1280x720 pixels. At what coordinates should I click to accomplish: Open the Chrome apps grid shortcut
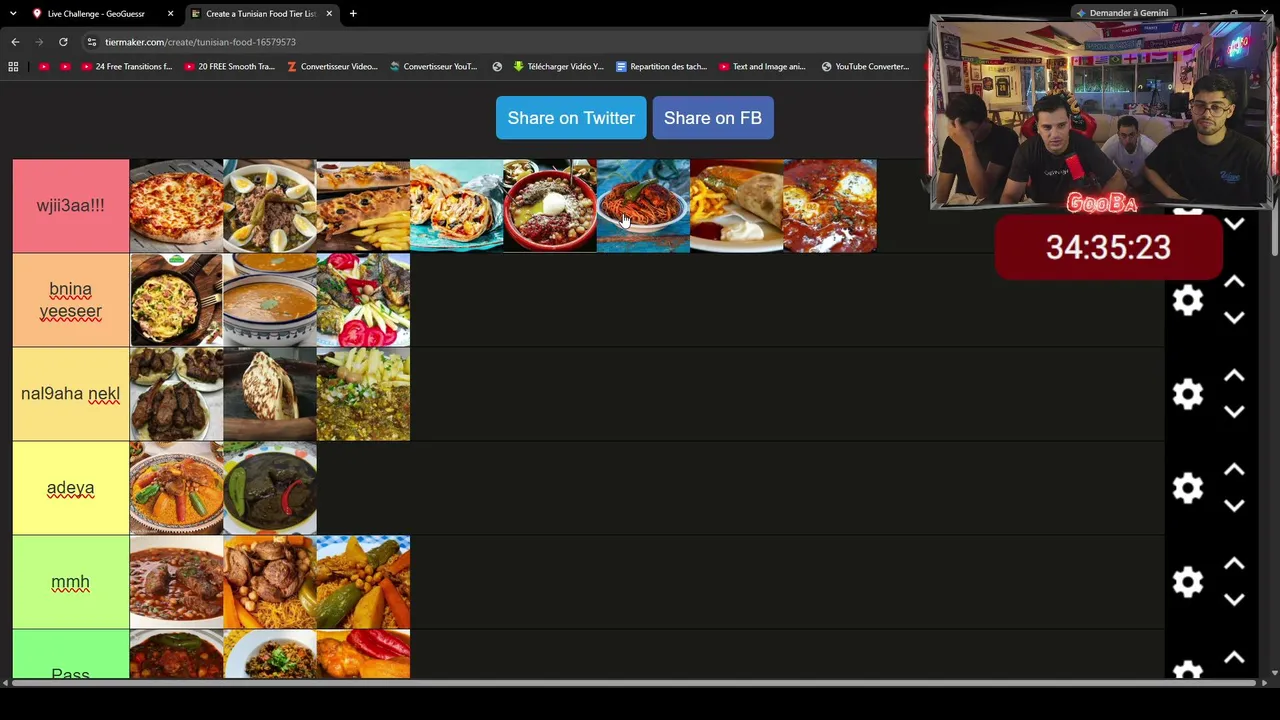pos(13,67)
